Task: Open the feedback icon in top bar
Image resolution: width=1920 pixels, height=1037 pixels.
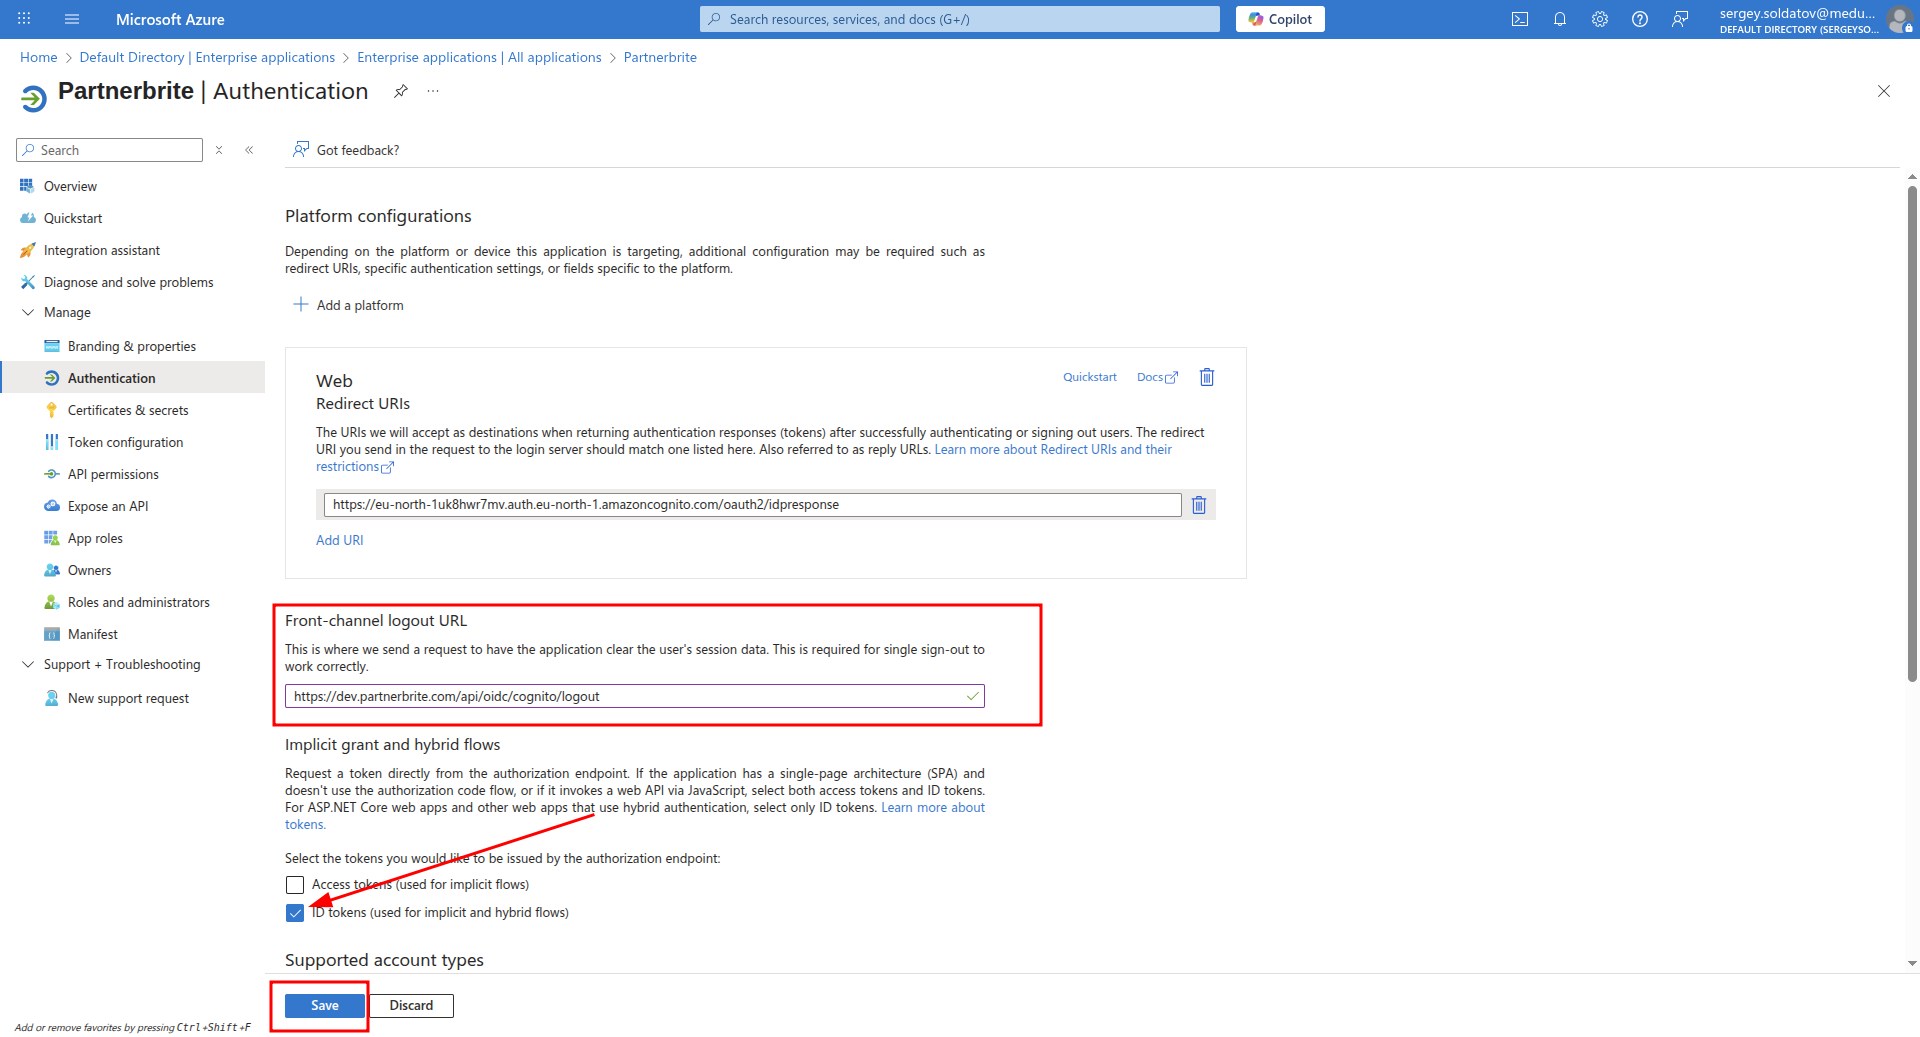Action: pos(1680,19)
